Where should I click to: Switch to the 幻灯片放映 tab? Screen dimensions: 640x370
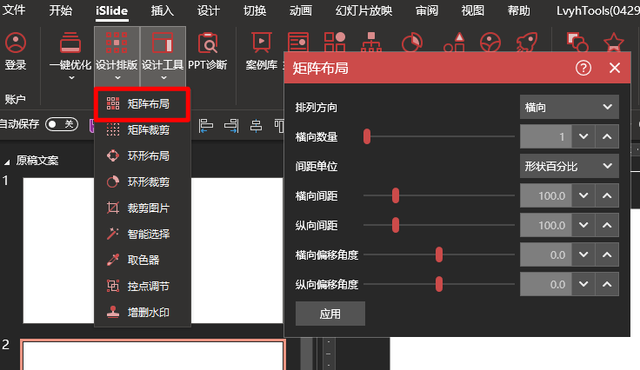364,10
